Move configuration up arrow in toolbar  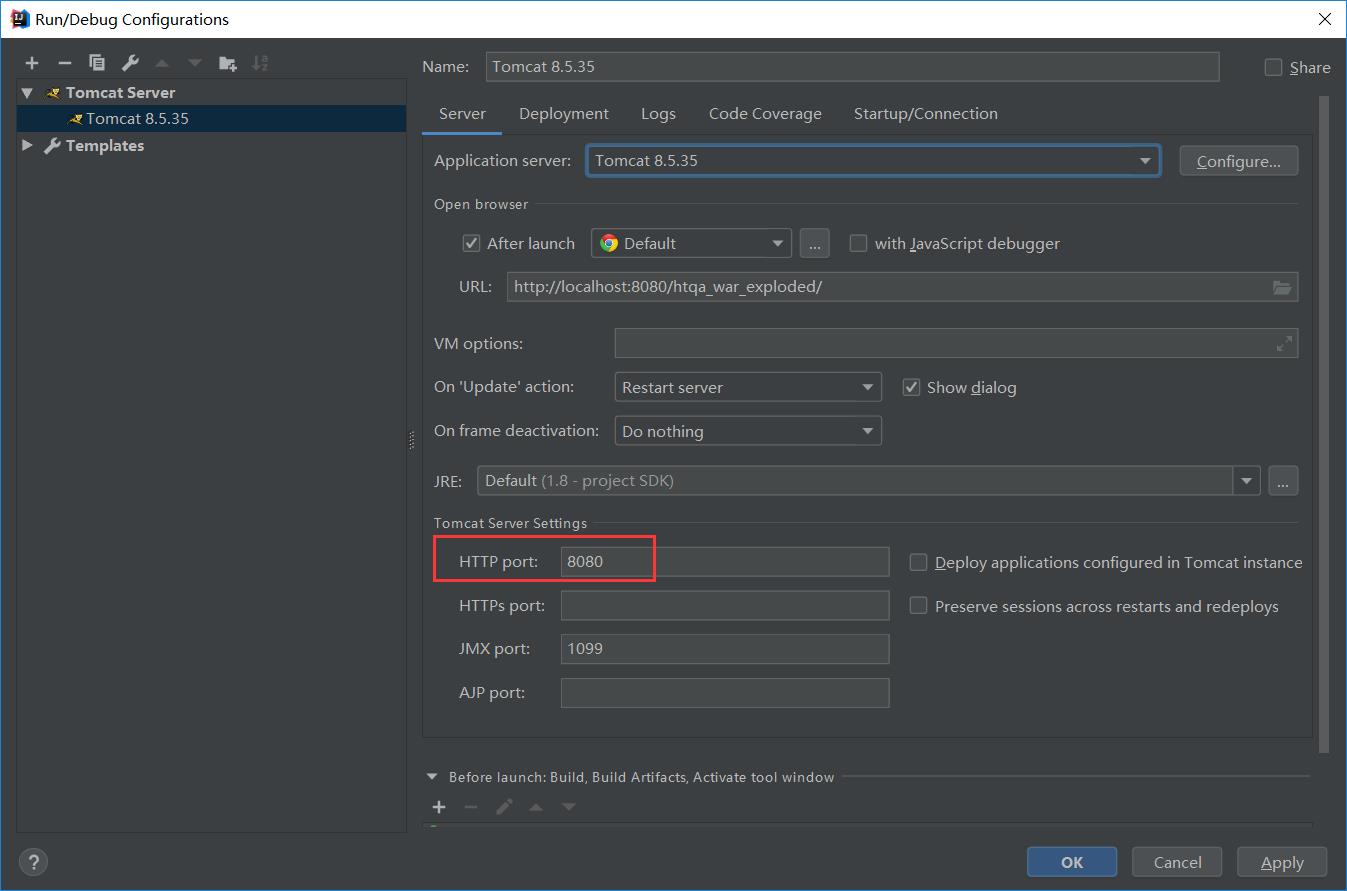[x=162, y=63]
